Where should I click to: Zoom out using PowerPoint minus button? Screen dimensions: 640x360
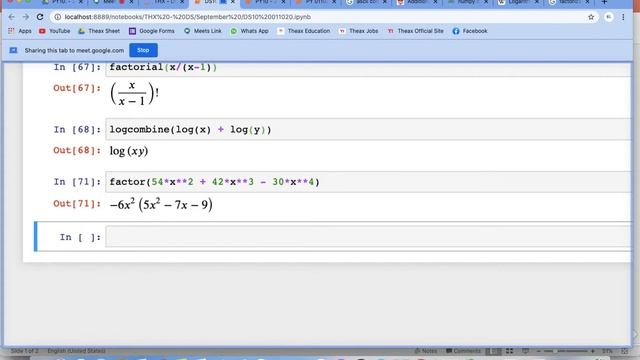pos(539,351)
